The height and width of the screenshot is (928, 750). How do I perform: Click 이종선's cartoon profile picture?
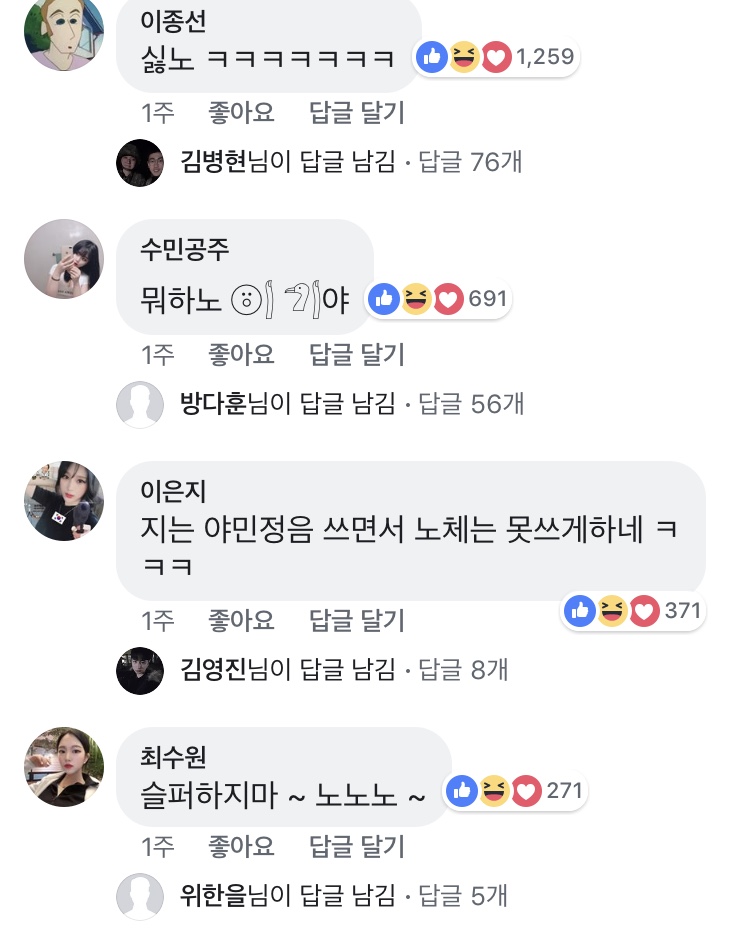coord(63,34)
